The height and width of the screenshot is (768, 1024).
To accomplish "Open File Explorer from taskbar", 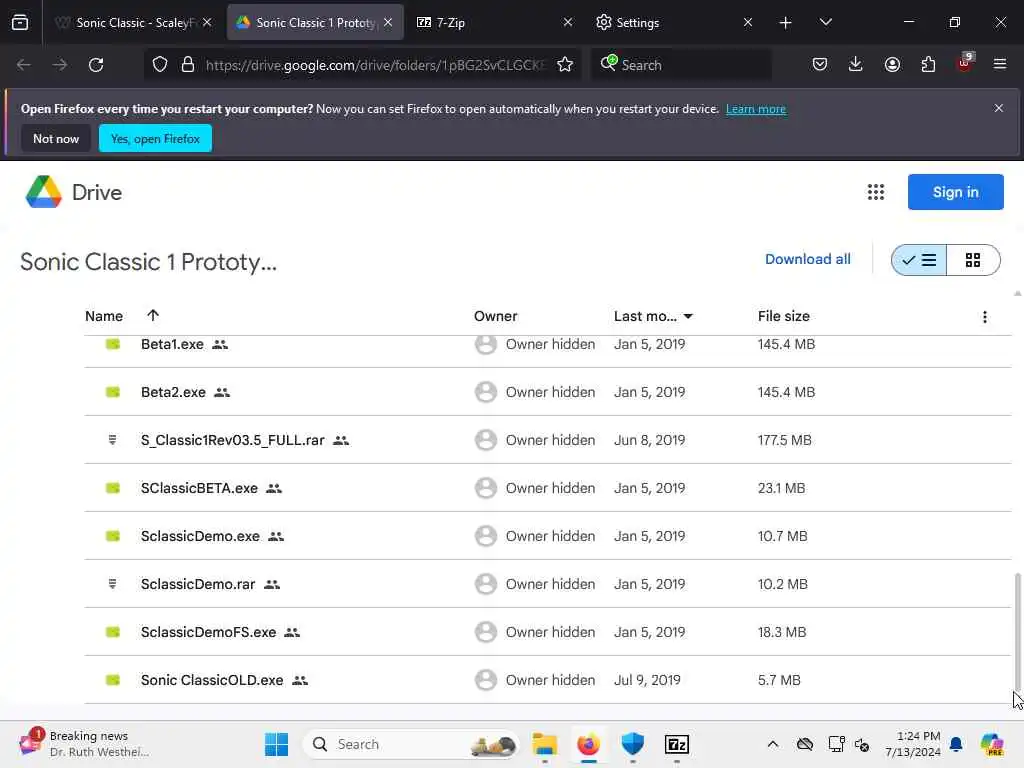I will (x=544, y=744).
